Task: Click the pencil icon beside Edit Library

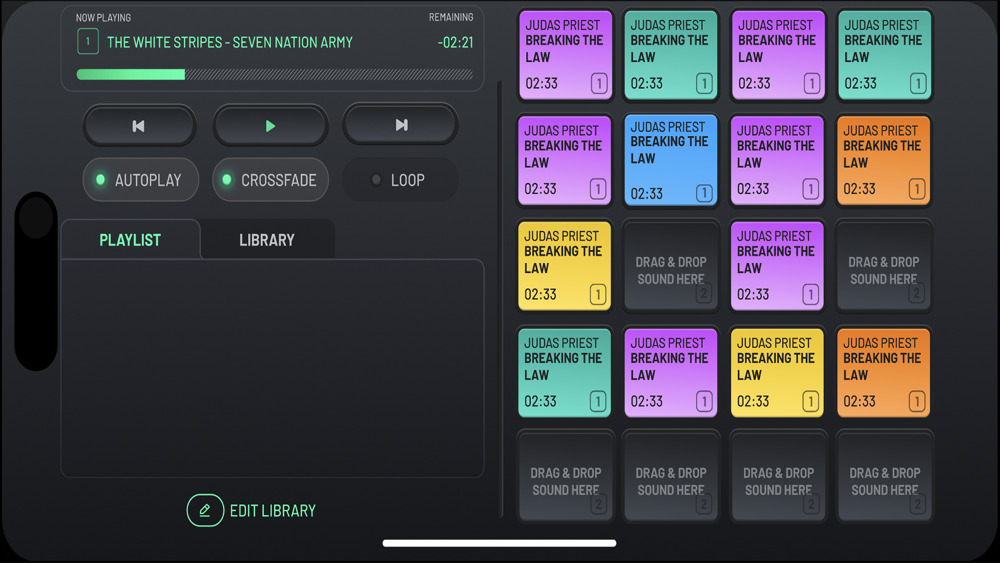Action: coord(205,510)
